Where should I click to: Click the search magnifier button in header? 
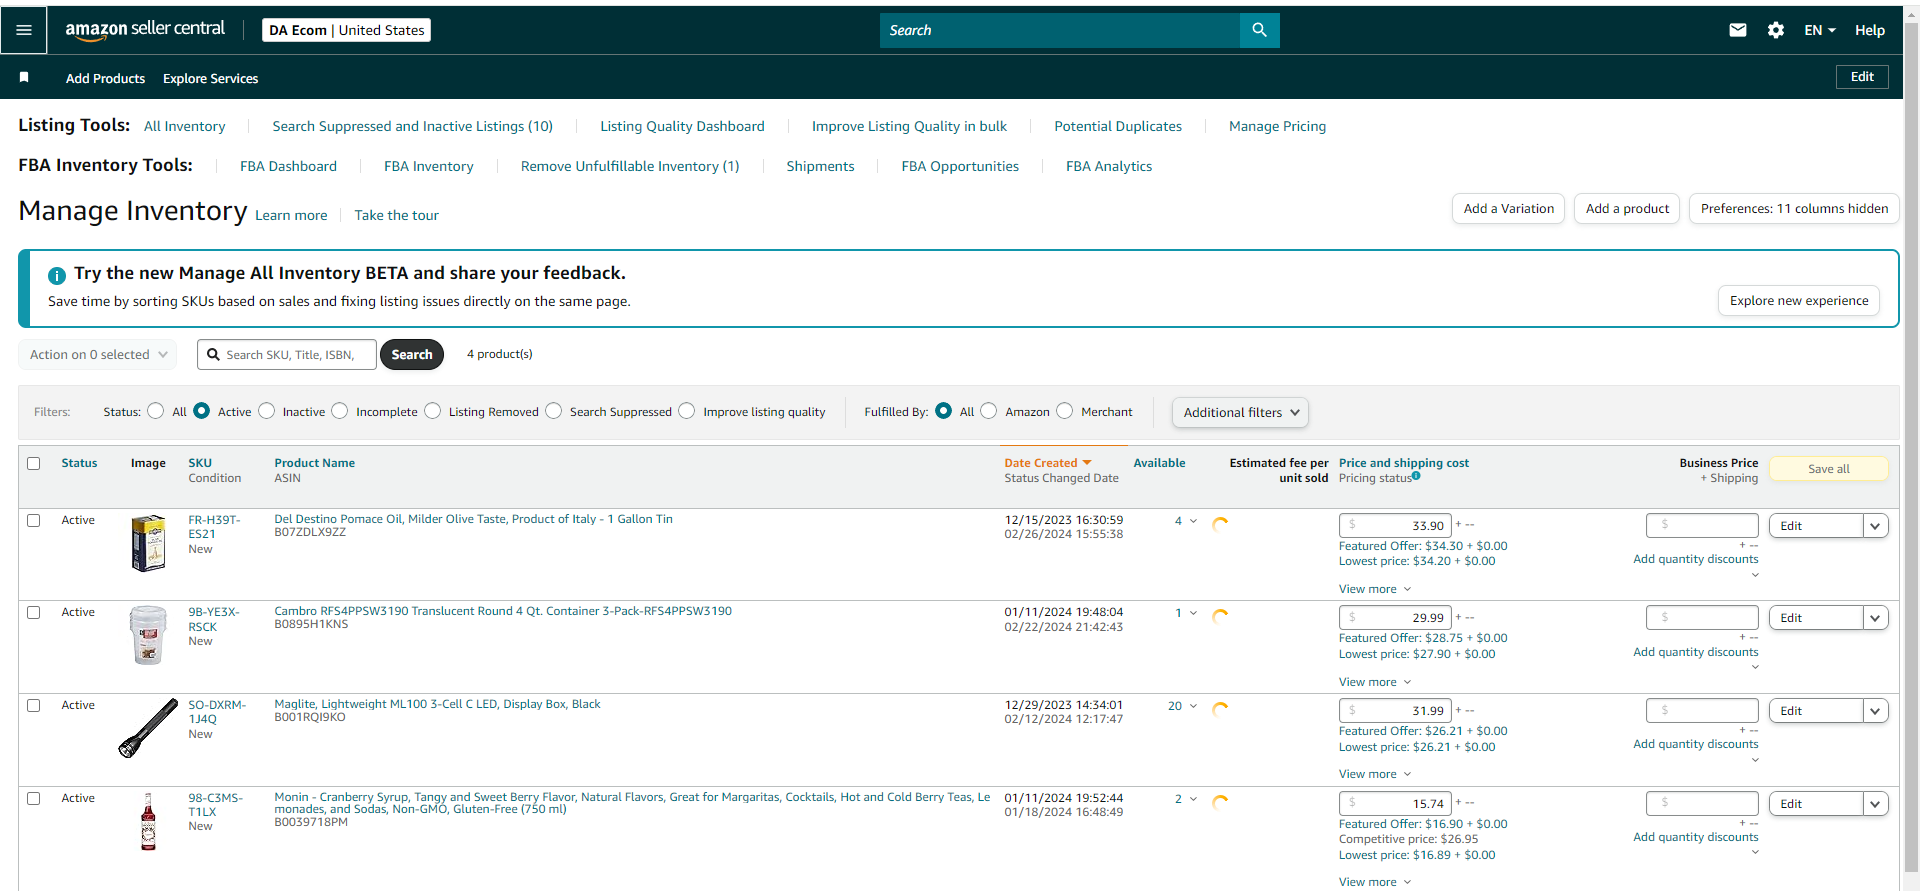(x=1259, y=30)
